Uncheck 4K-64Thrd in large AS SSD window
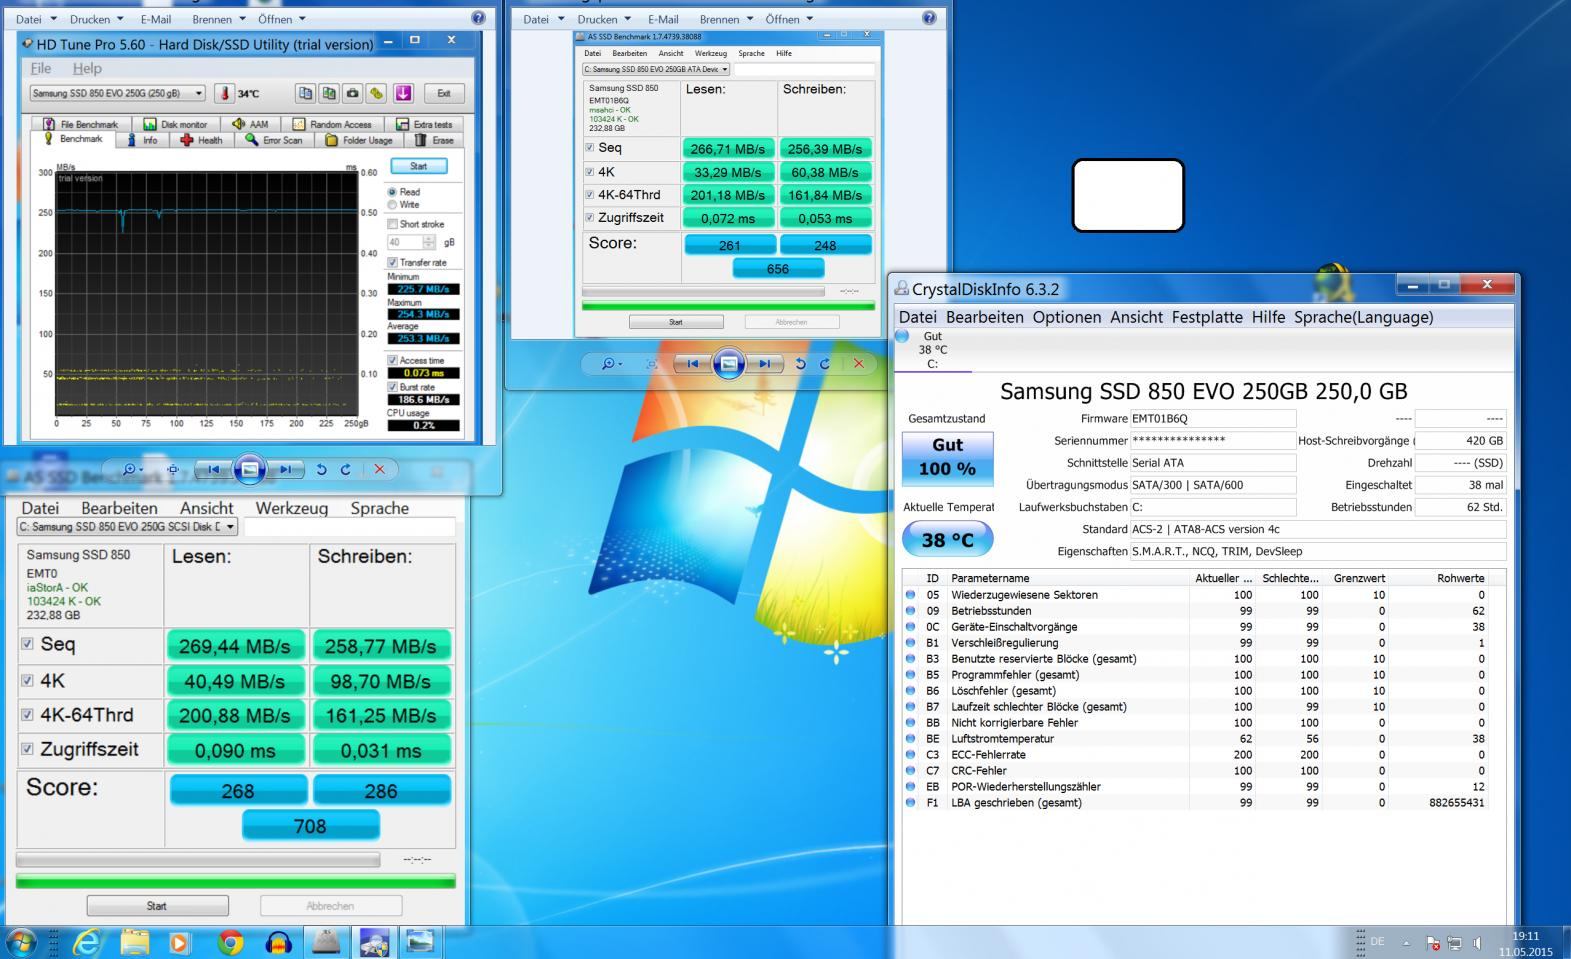 pos(28,715)
